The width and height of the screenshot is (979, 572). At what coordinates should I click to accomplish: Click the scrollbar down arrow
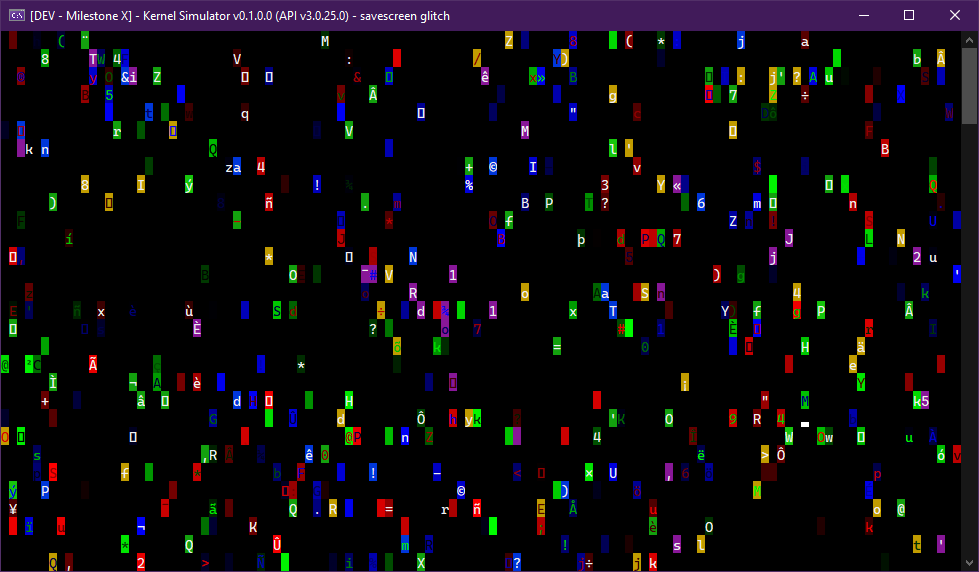click(x=970, y=563)
